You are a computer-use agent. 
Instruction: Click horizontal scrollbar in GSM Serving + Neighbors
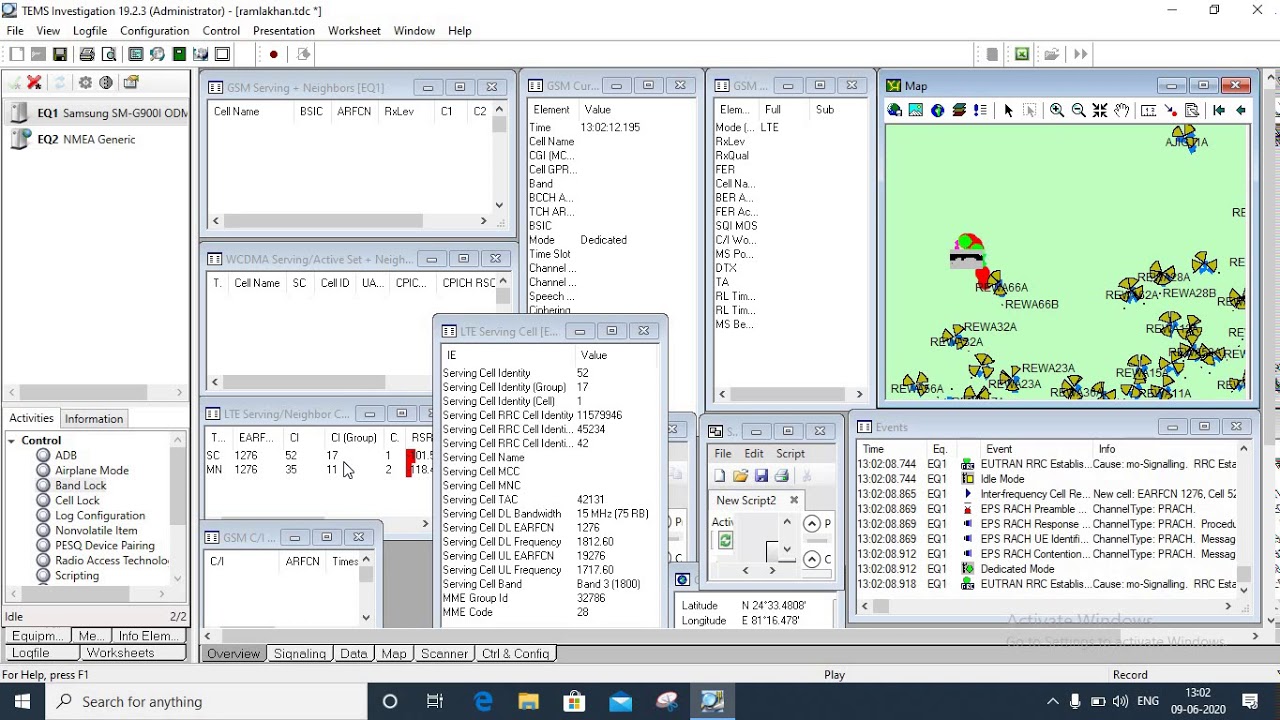tap(348, 221)
